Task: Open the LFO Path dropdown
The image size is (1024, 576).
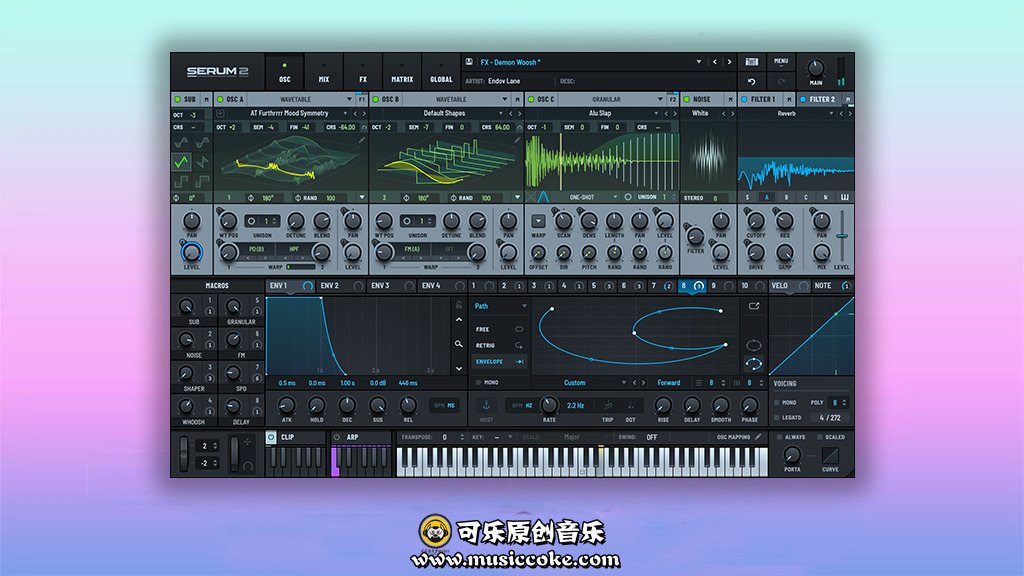Action: click(x=524, y=306)
